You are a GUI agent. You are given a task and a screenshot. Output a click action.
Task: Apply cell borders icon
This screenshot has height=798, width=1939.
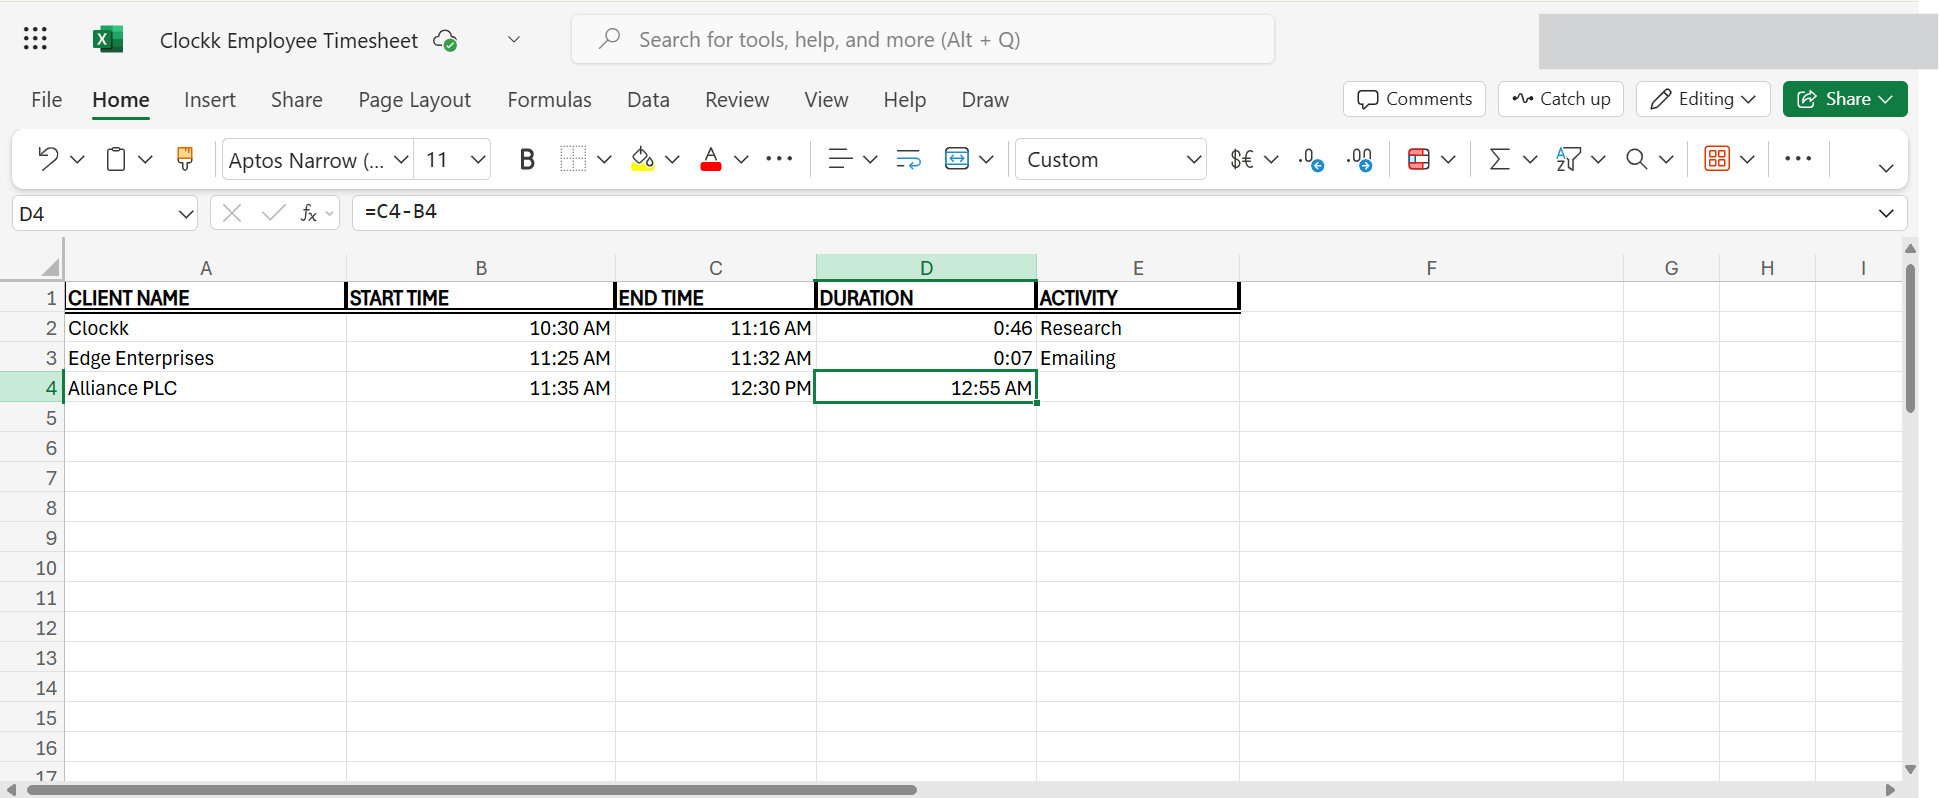tap(573, 159)
